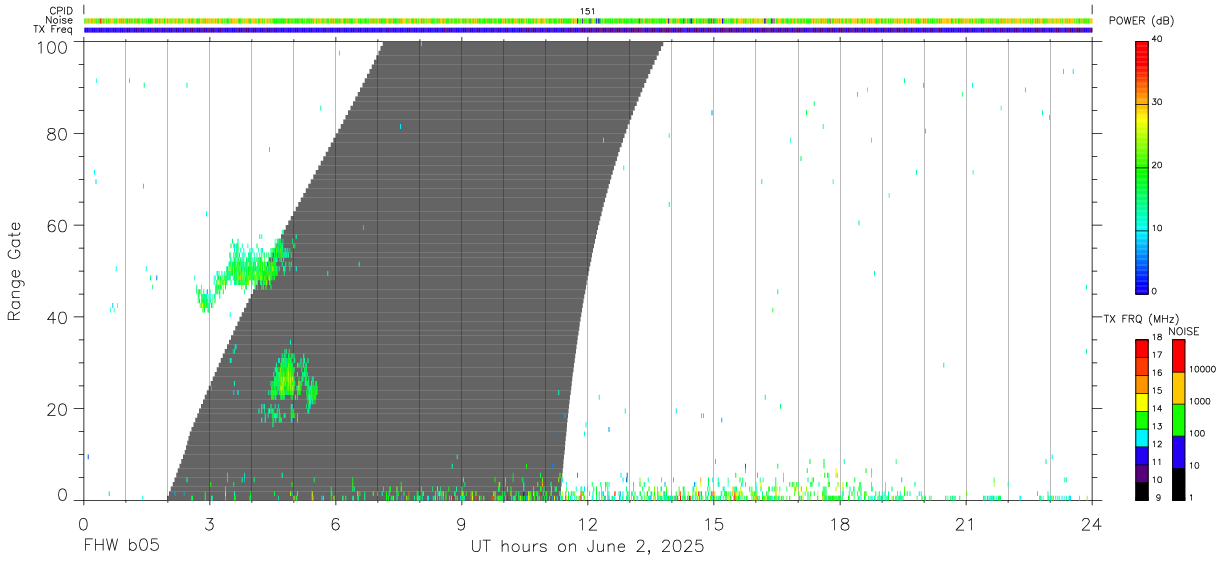
Task: Click the TX Freq color strip above plot
Action: pos(588,30)
